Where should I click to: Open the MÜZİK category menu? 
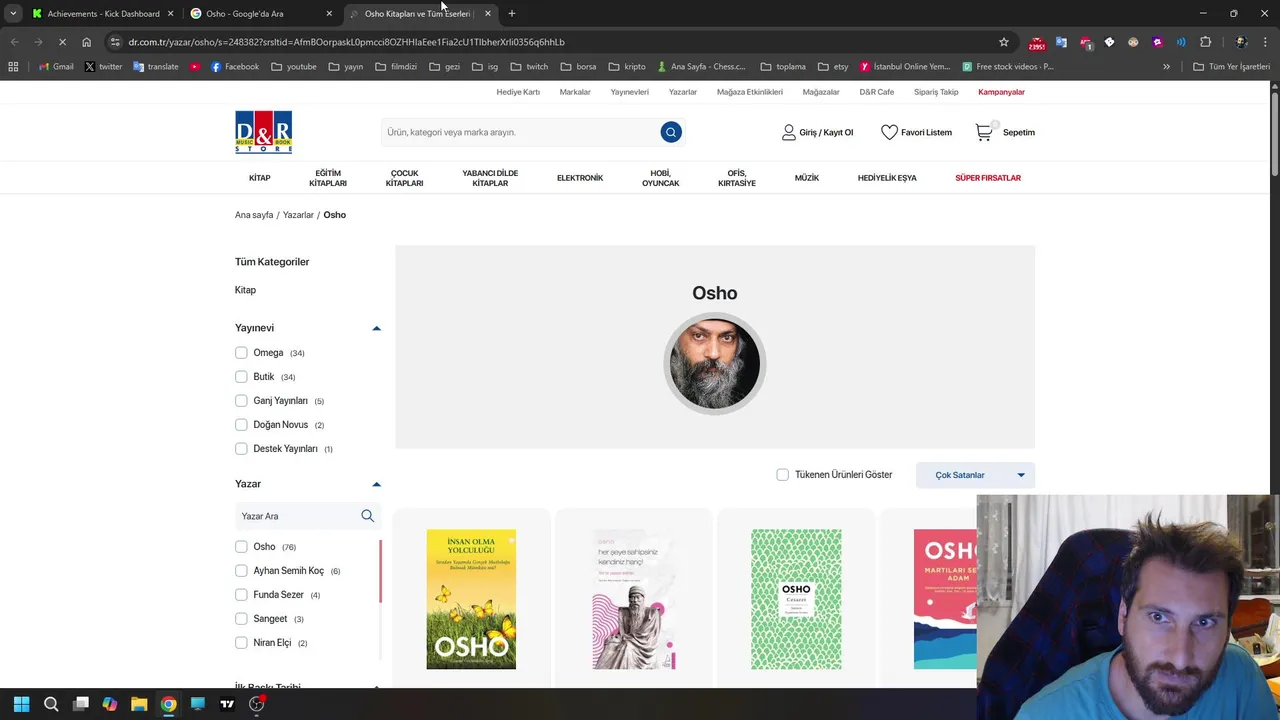click(807, 178)
